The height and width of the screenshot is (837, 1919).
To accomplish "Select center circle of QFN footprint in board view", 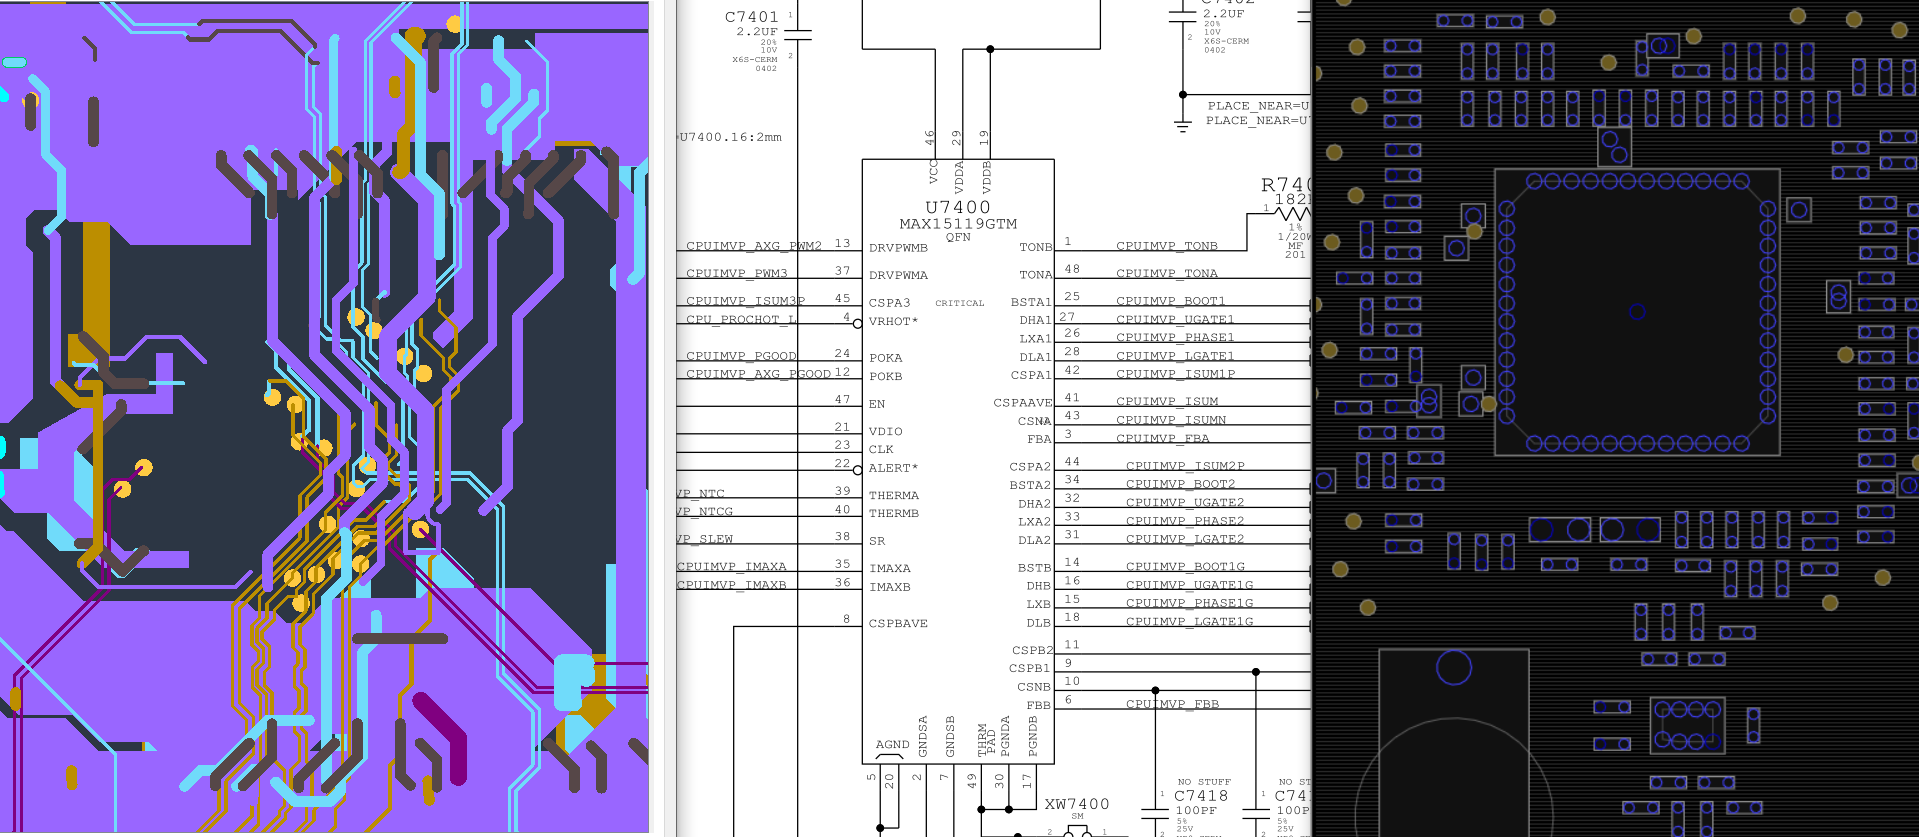I will tap(1637, 312).
